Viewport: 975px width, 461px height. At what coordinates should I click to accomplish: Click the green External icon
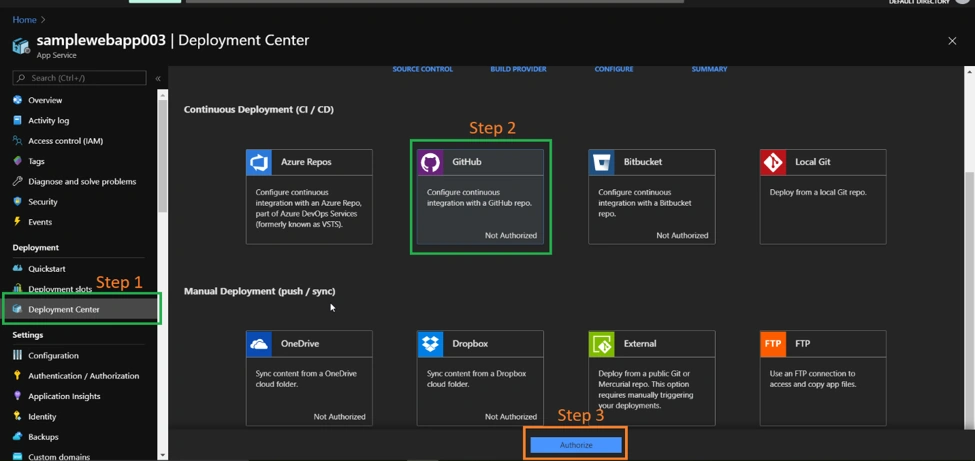point(601,344)
